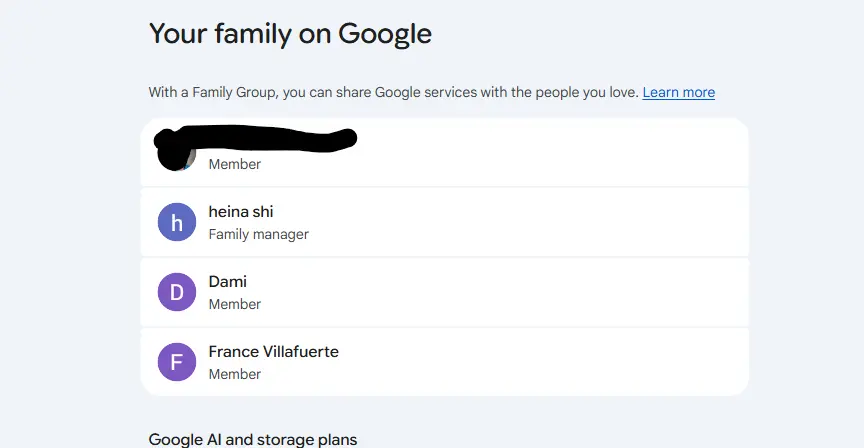This screenshot has height=448, width=864.
Task: Open the heina shi family member name
Action: point(241,212)
